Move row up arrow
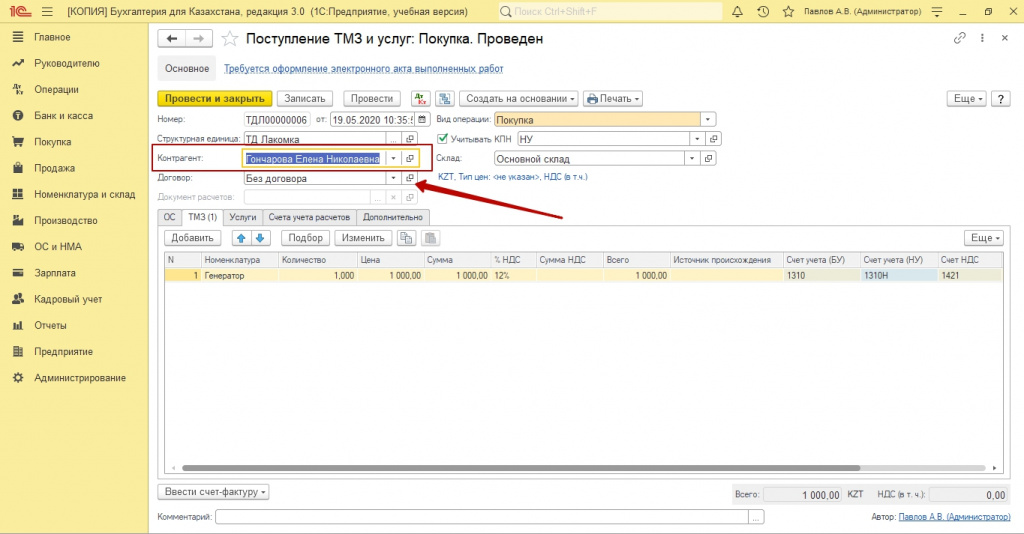1024x534 pixels. point(242,238)
